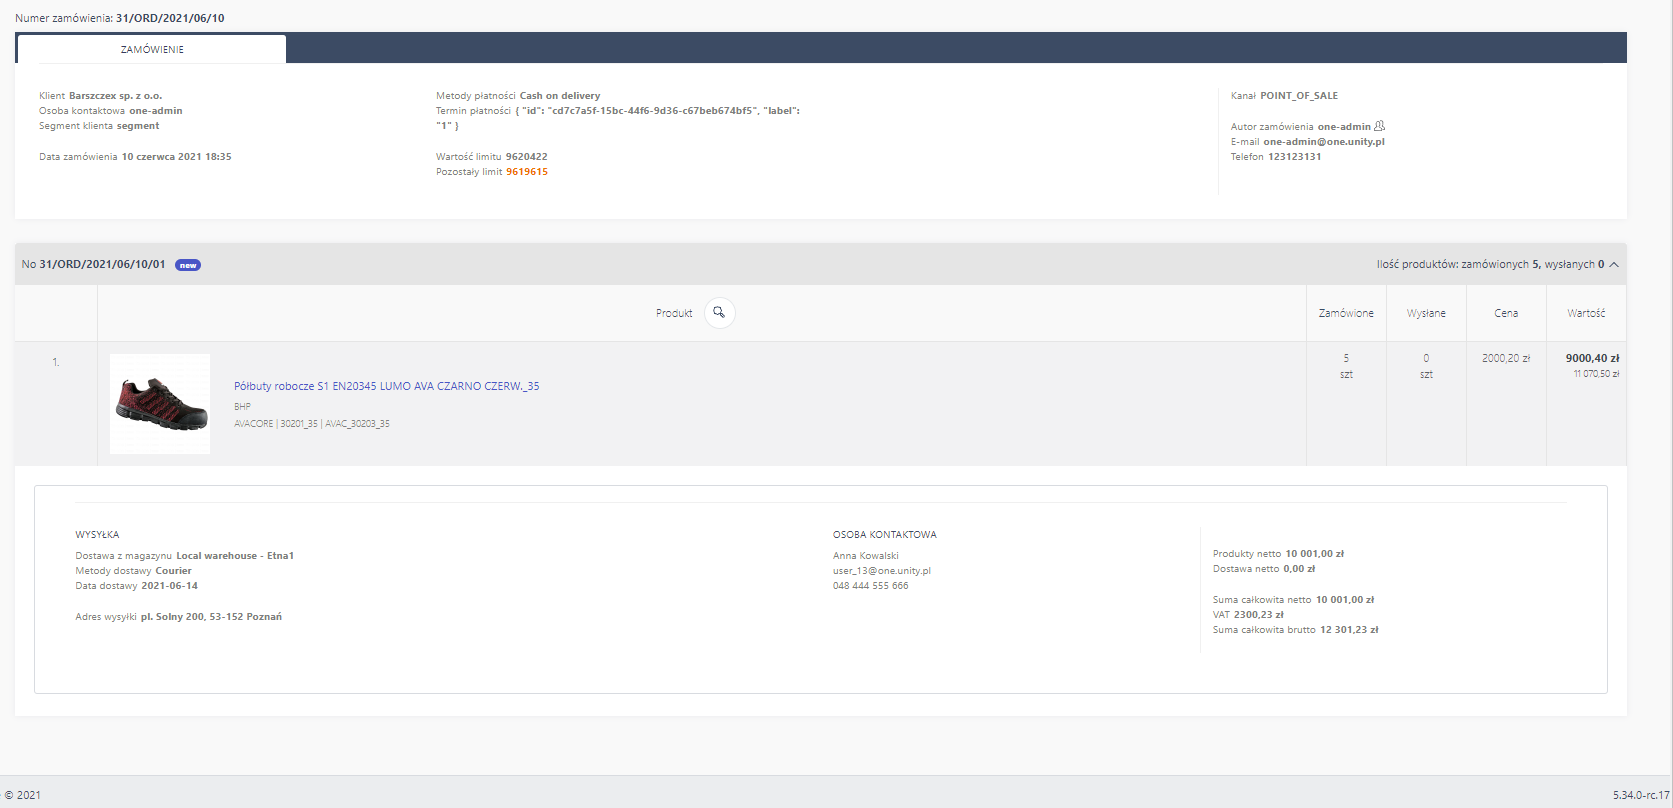Click the client name Barszczex sp. z o.o.
This screenshot has width=1673, height=808.
pos(115,96)
